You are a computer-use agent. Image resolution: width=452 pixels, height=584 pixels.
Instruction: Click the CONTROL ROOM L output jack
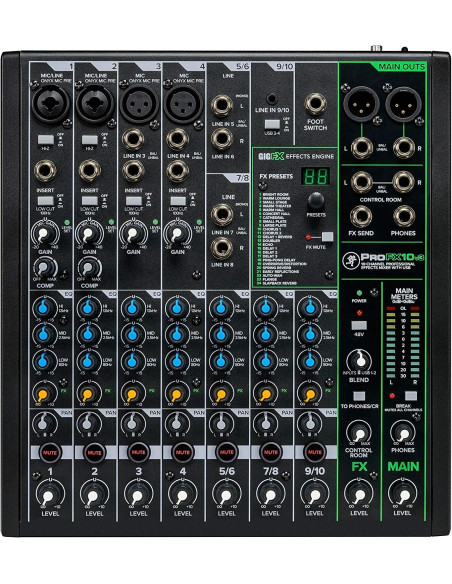point(361,182)
